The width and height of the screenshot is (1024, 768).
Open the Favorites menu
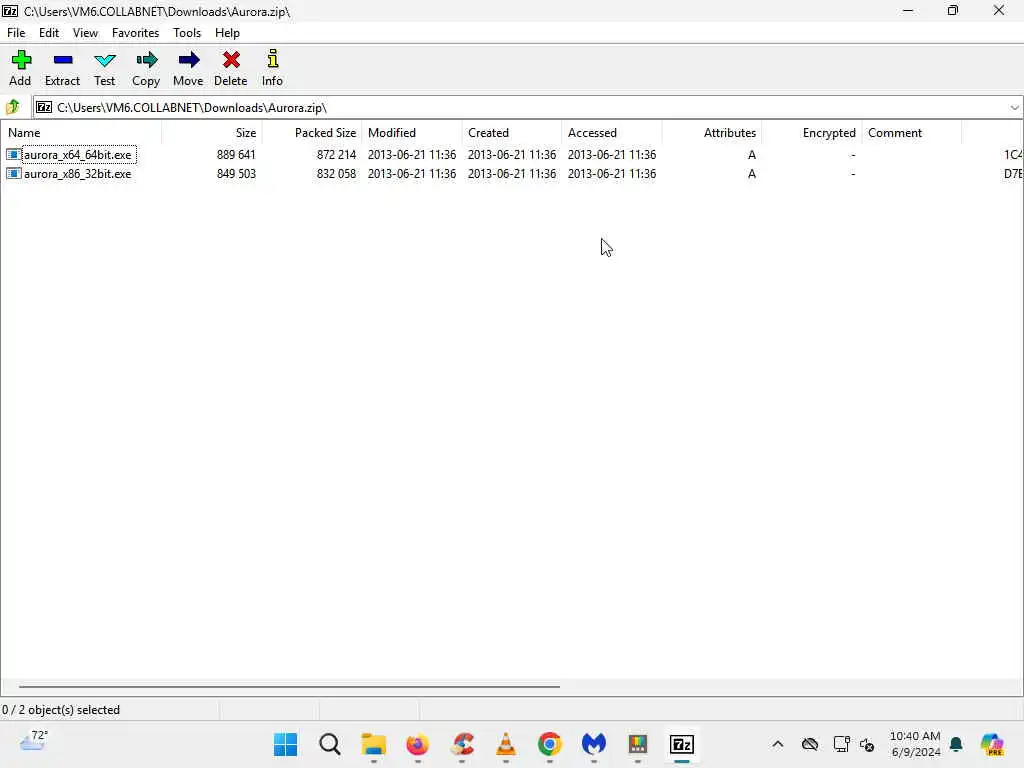coord(135,33)
